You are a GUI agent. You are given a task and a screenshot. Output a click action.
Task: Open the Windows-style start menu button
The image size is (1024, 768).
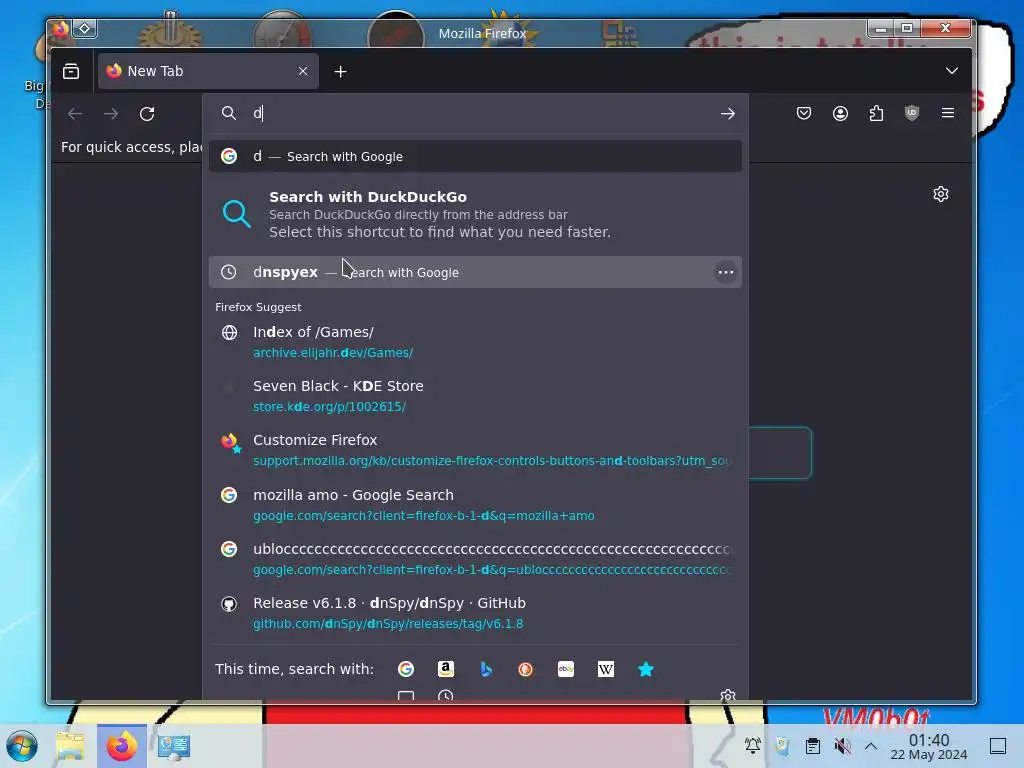tap(22, 746)
